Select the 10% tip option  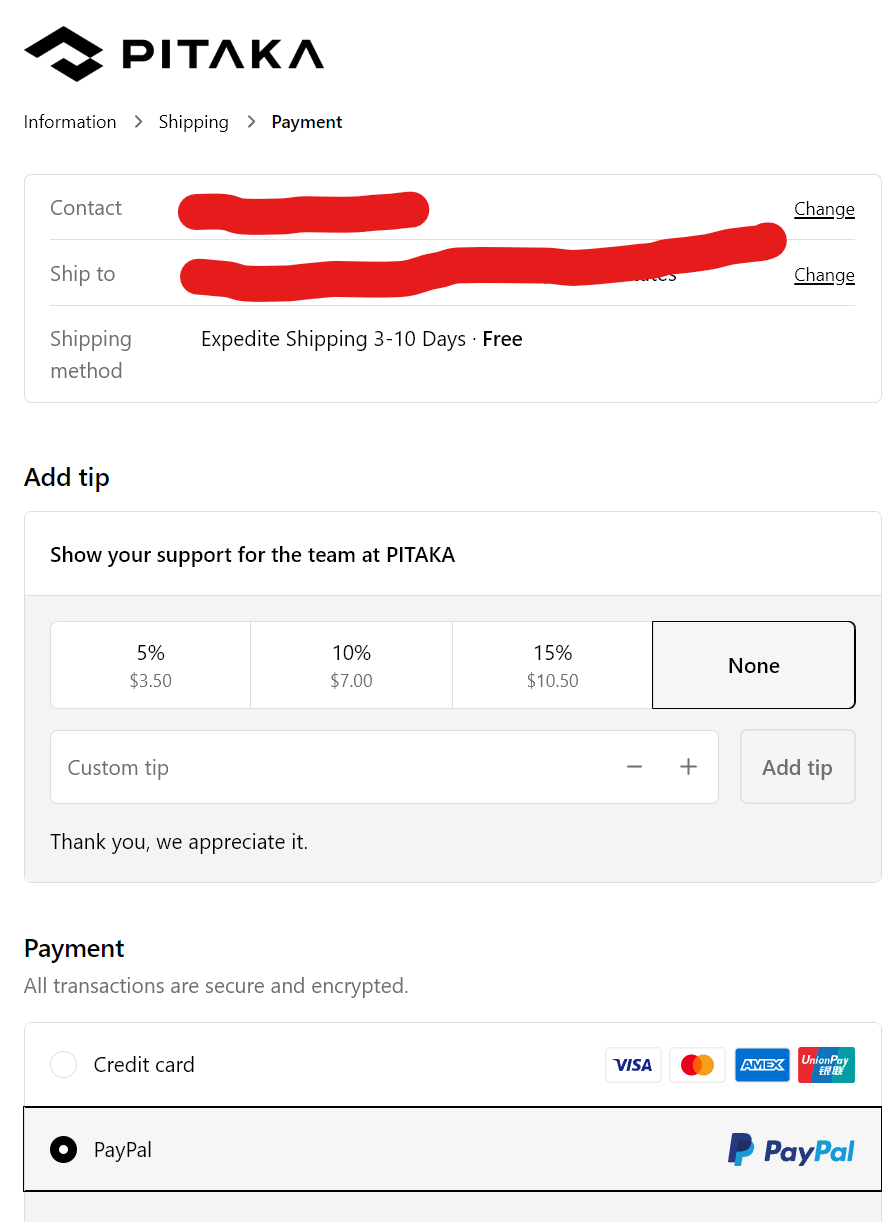pos(352,665)
